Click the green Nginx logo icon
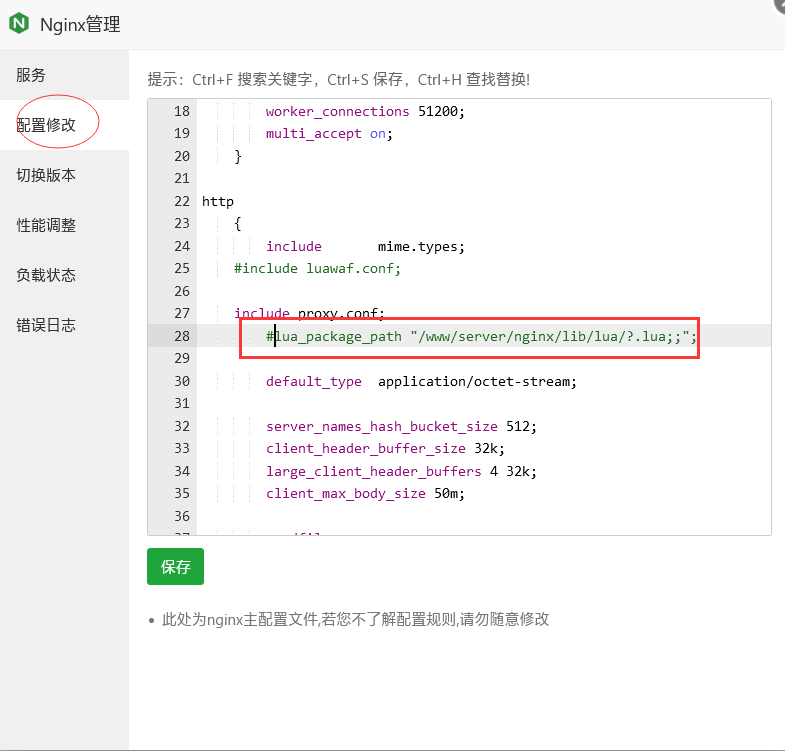785x751 pixels. click(x=19, y=23)
